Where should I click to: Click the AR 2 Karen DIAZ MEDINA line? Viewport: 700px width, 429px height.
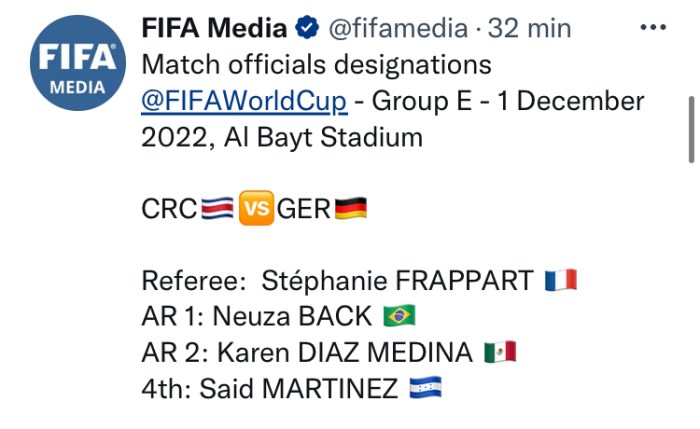[307, 352]
